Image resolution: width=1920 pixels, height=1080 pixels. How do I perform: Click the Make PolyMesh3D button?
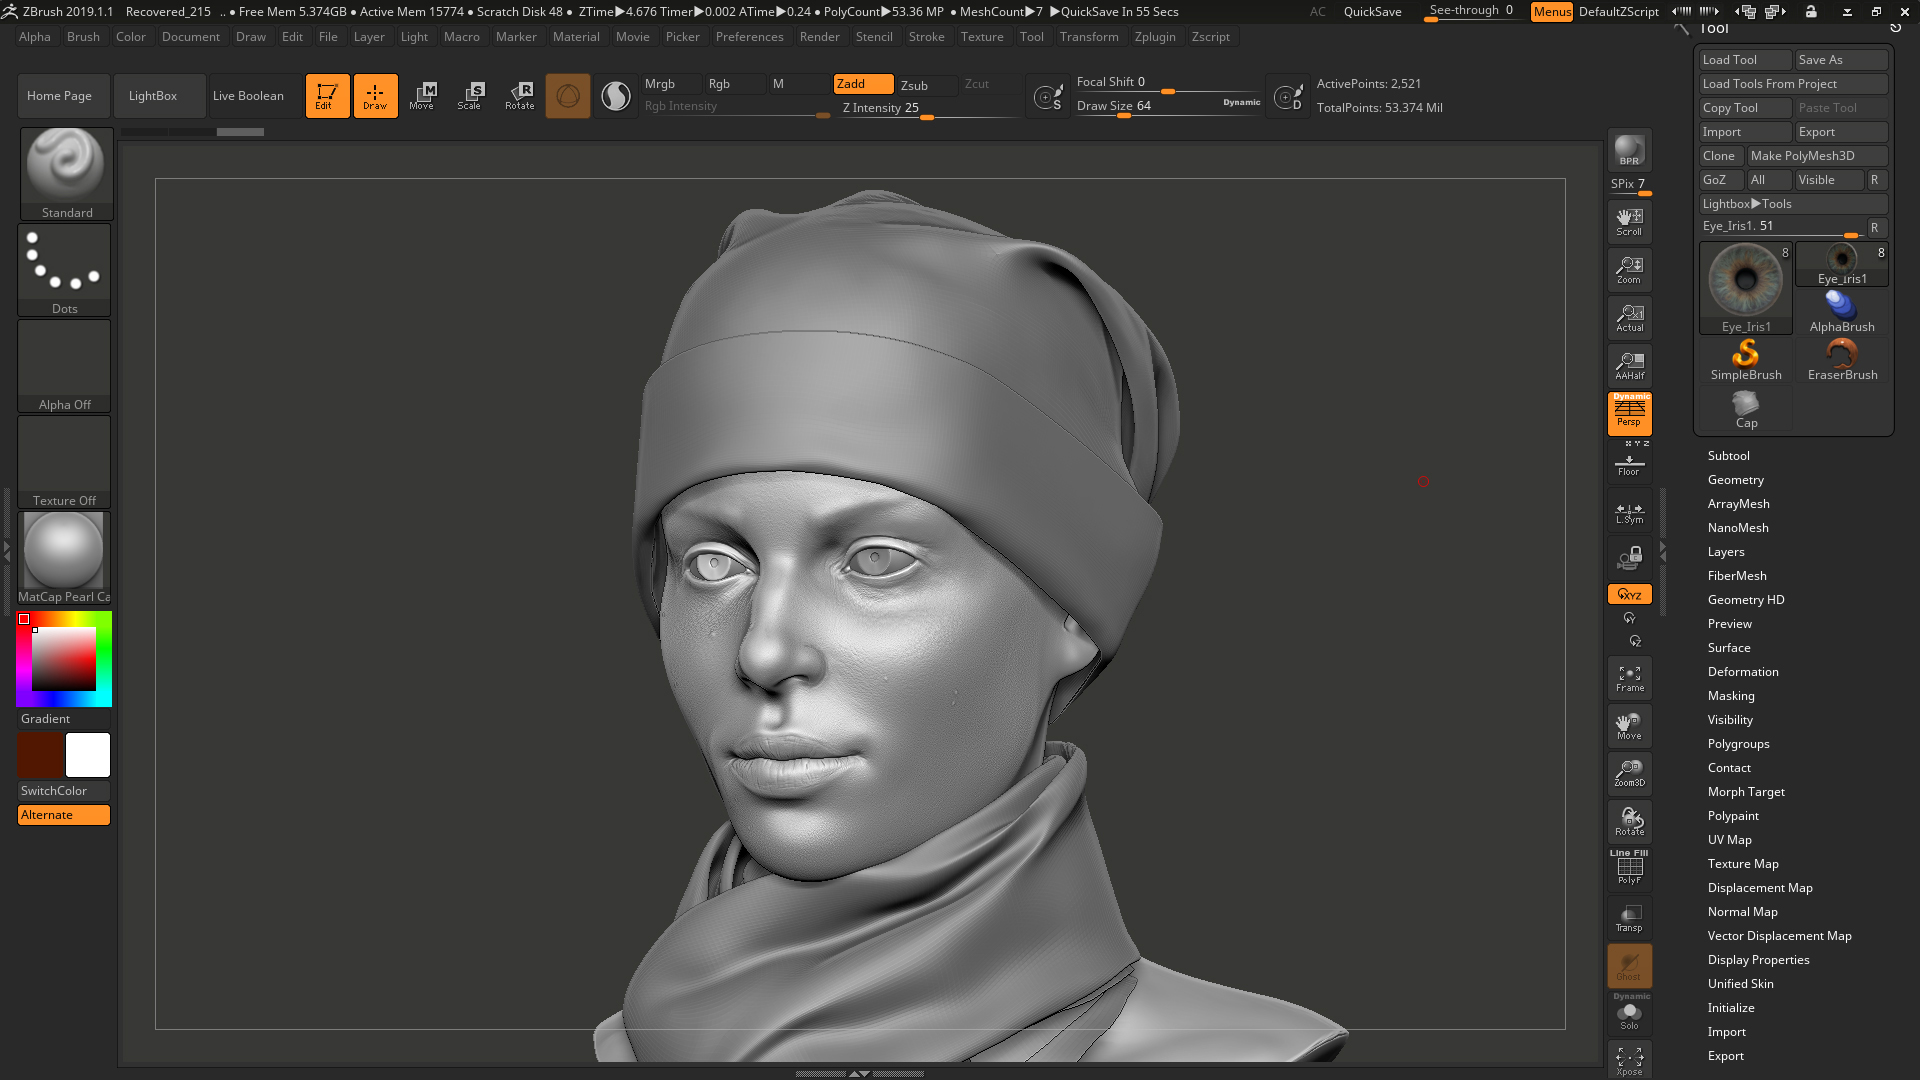pos(1816,155)
